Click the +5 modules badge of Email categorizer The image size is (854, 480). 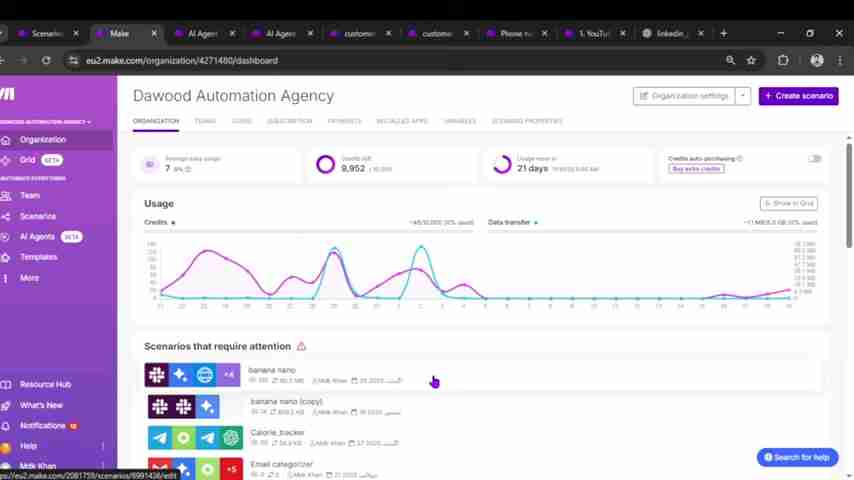(231, 469)
